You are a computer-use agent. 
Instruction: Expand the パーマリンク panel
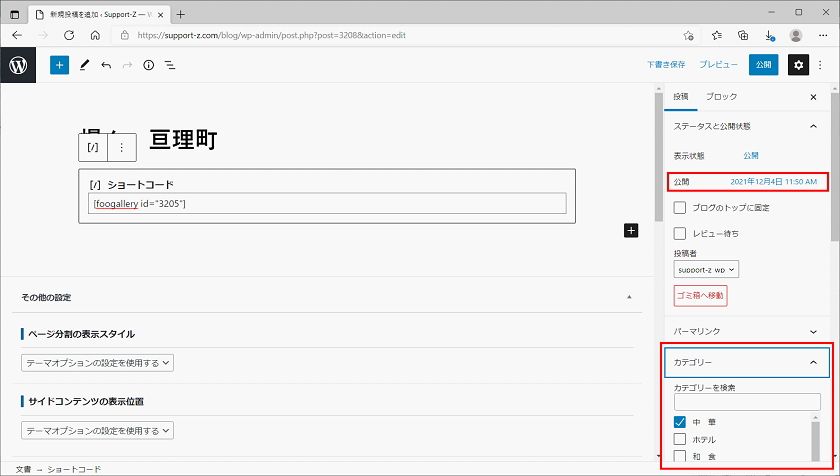[x=746, y=331]
